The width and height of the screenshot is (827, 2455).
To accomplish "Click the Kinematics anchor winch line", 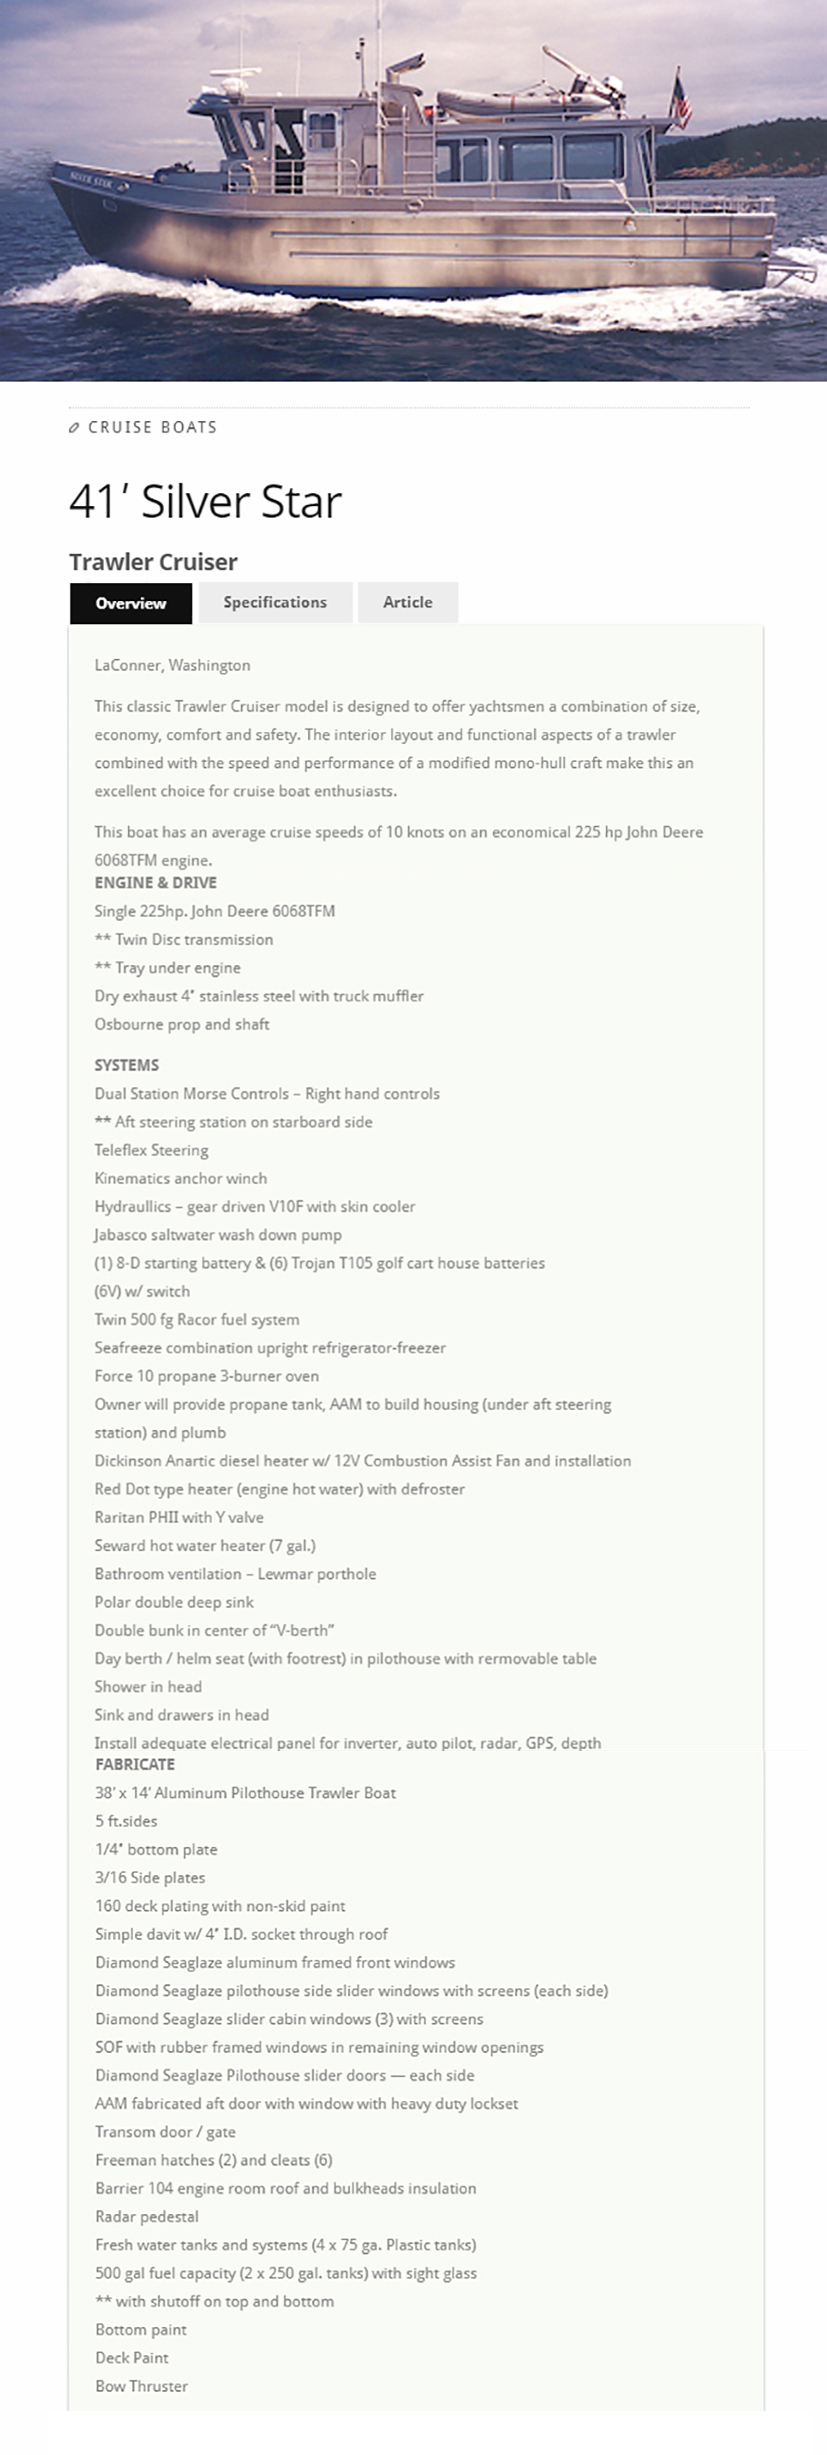I will 180,1178.
